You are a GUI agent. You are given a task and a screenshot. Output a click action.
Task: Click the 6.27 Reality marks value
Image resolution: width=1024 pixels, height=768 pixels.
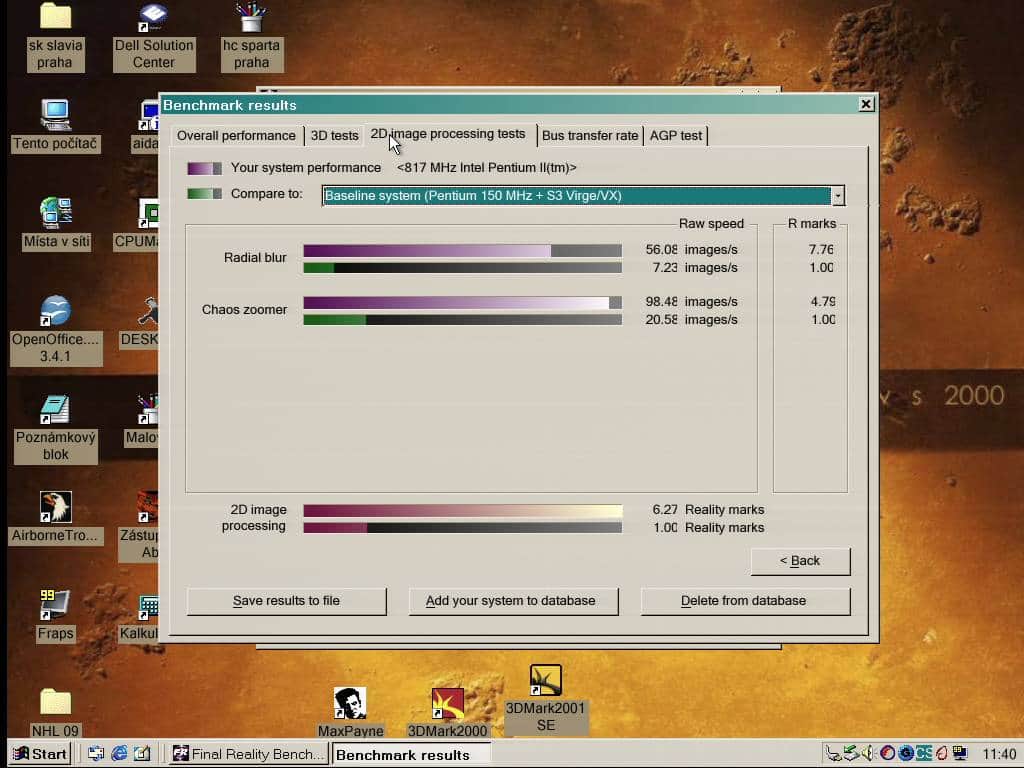coord(708,509)
